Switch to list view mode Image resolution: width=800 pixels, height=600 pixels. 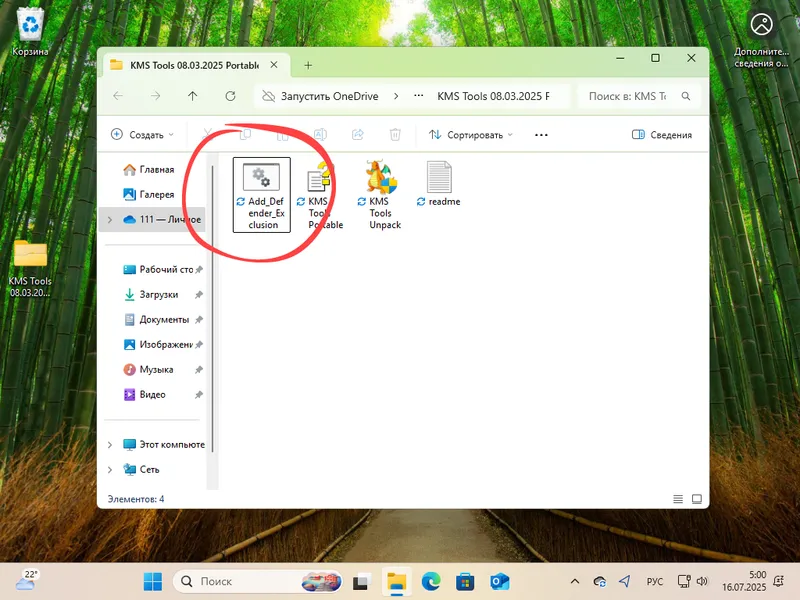[677, 497]
